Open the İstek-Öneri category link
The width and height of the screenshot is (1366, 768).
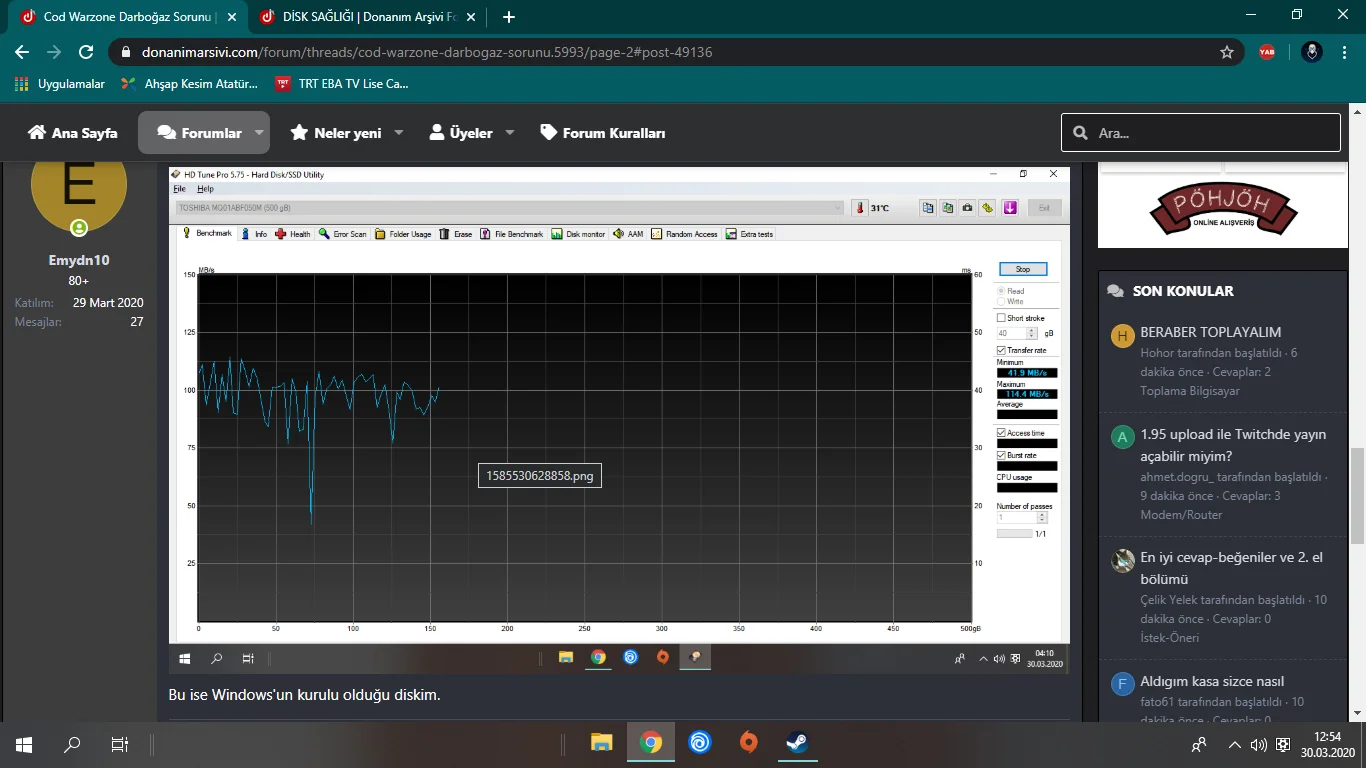point(1169,638)
